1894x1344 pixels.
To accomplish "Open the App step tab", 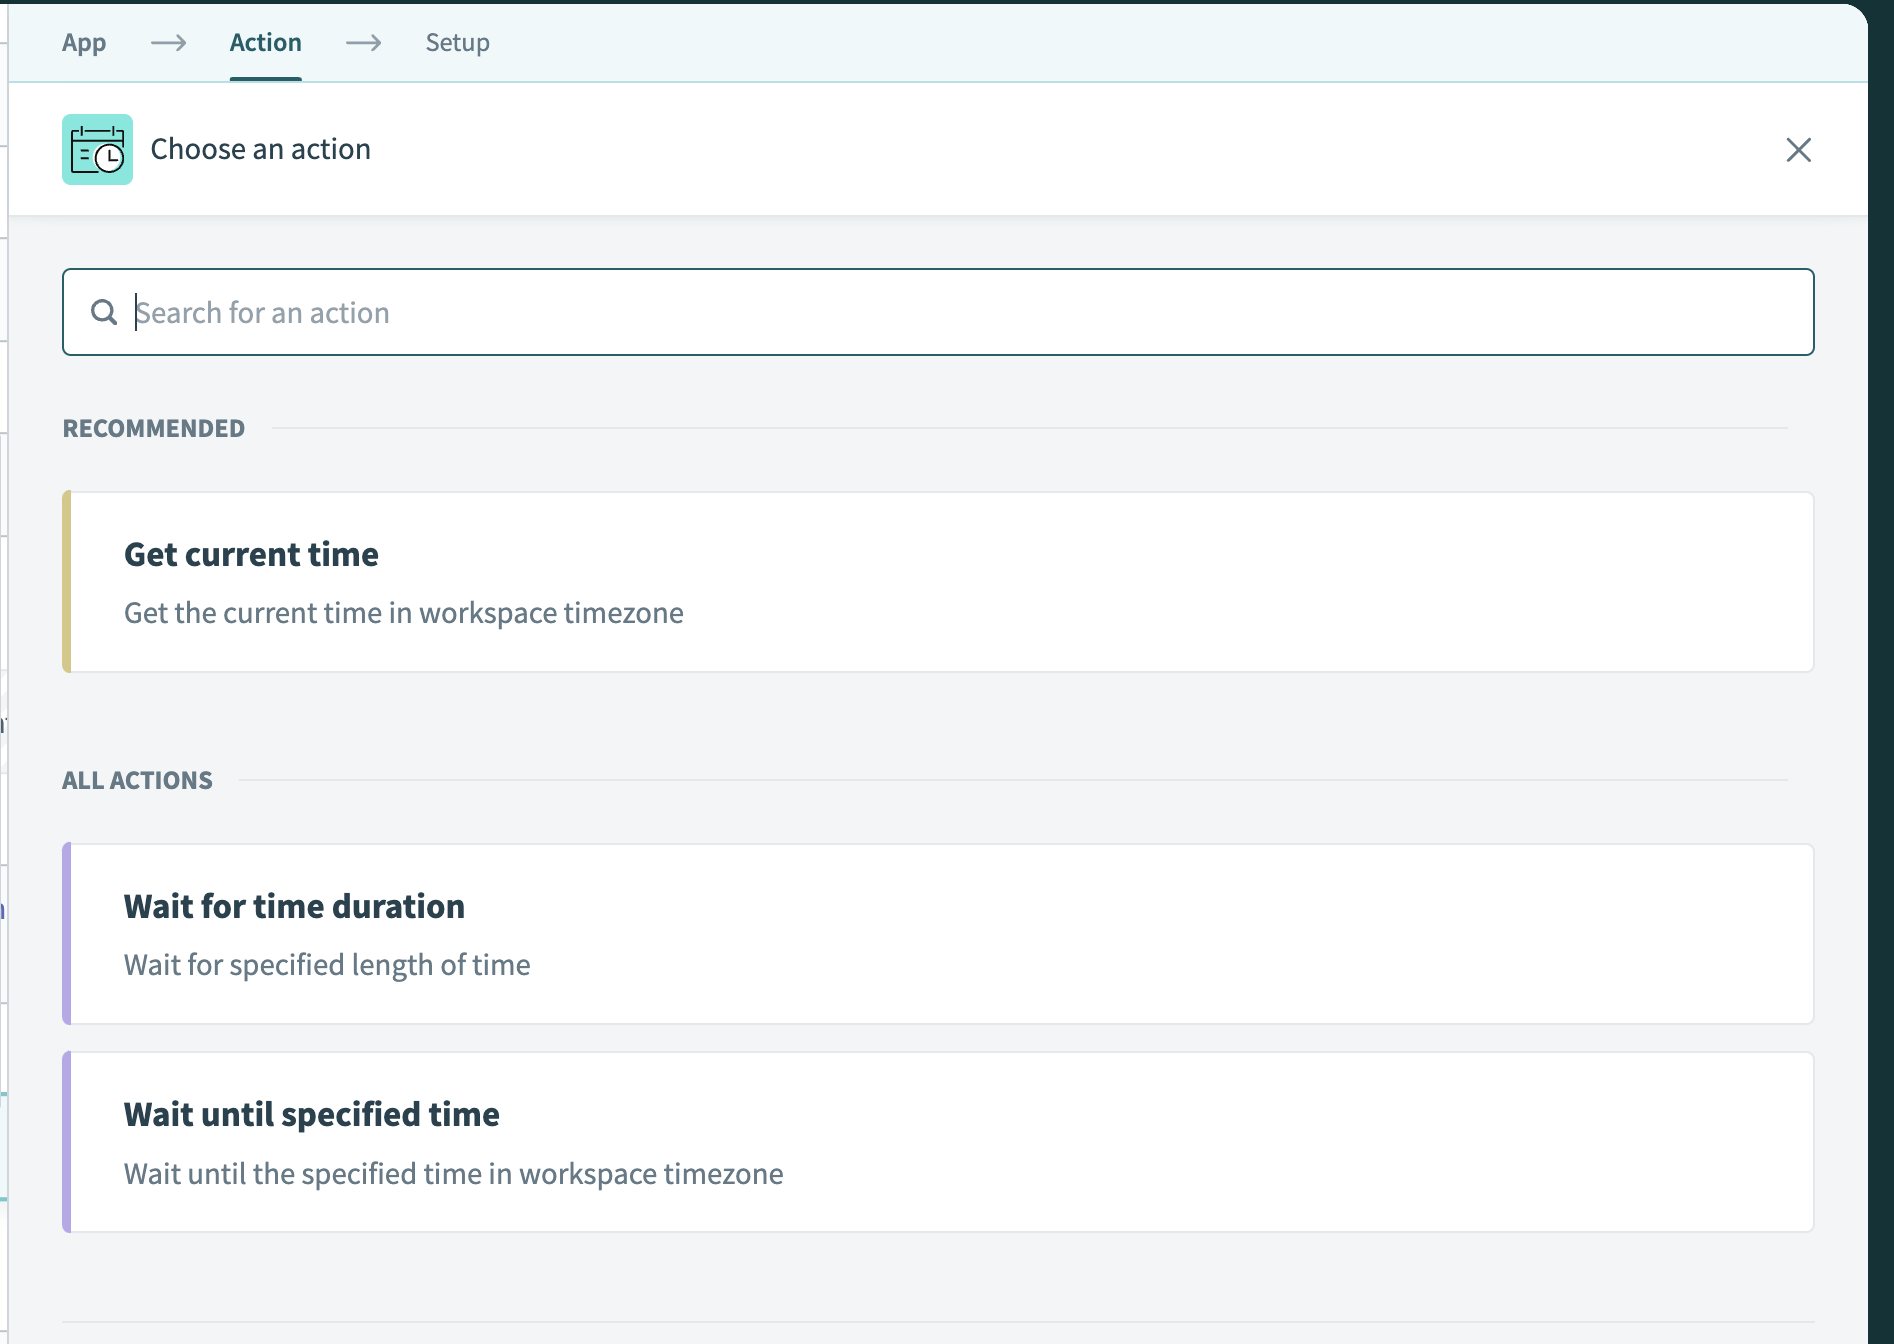I will 84,43.
